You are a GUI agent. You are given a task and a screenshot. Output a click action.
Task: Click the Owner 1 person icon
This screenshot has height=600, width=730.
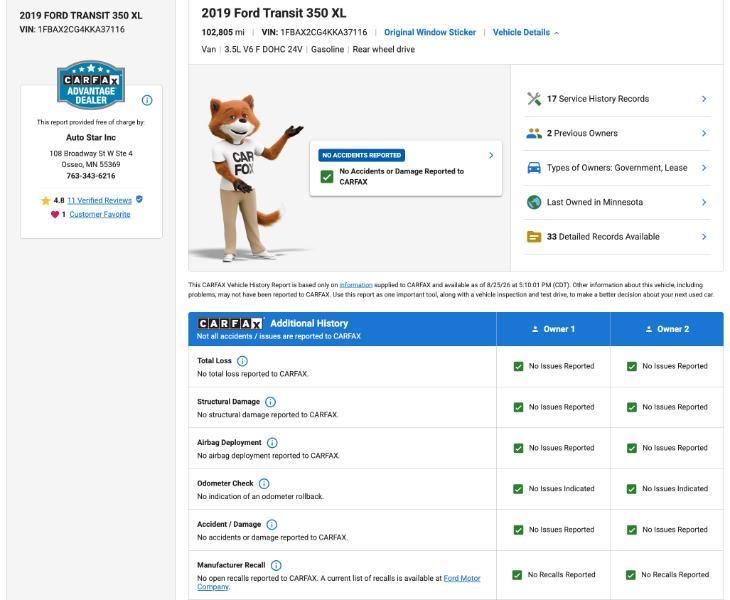click(x=535, y=329)
